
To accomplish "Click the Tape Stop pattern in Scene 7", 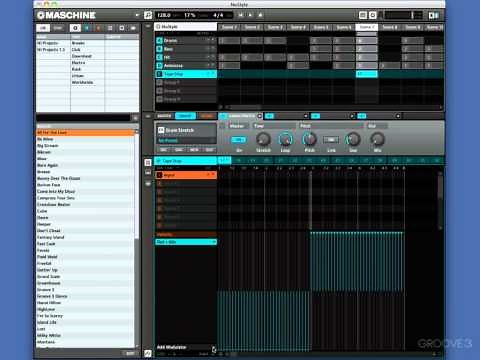I will [x=367, y=74].
